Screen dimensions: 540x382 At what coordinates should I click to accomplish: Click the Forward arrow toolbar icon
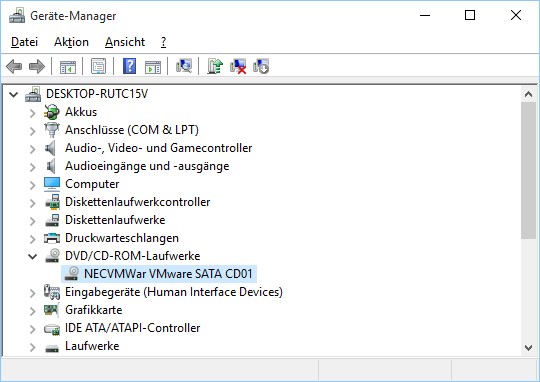click(37, 66)
